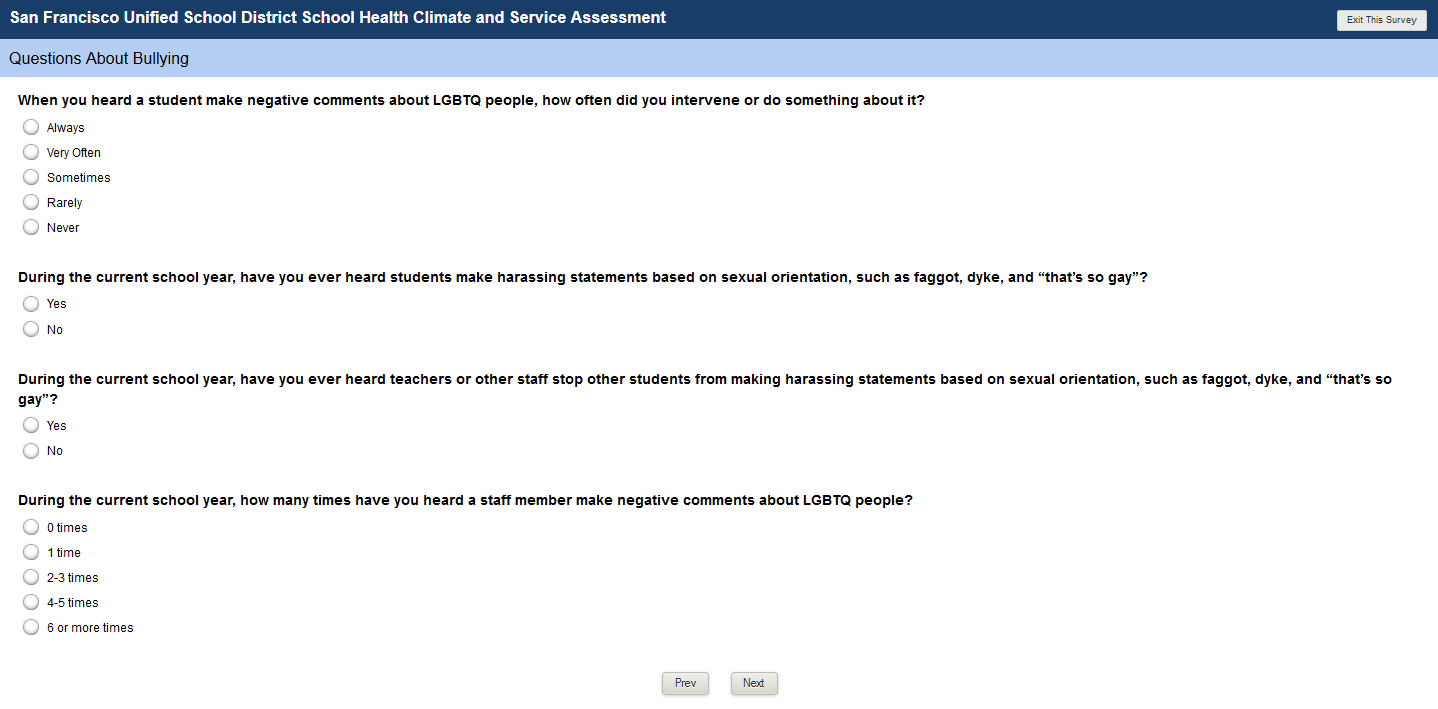Pick the 'Rarely' radio option

(x=31, y=202)
